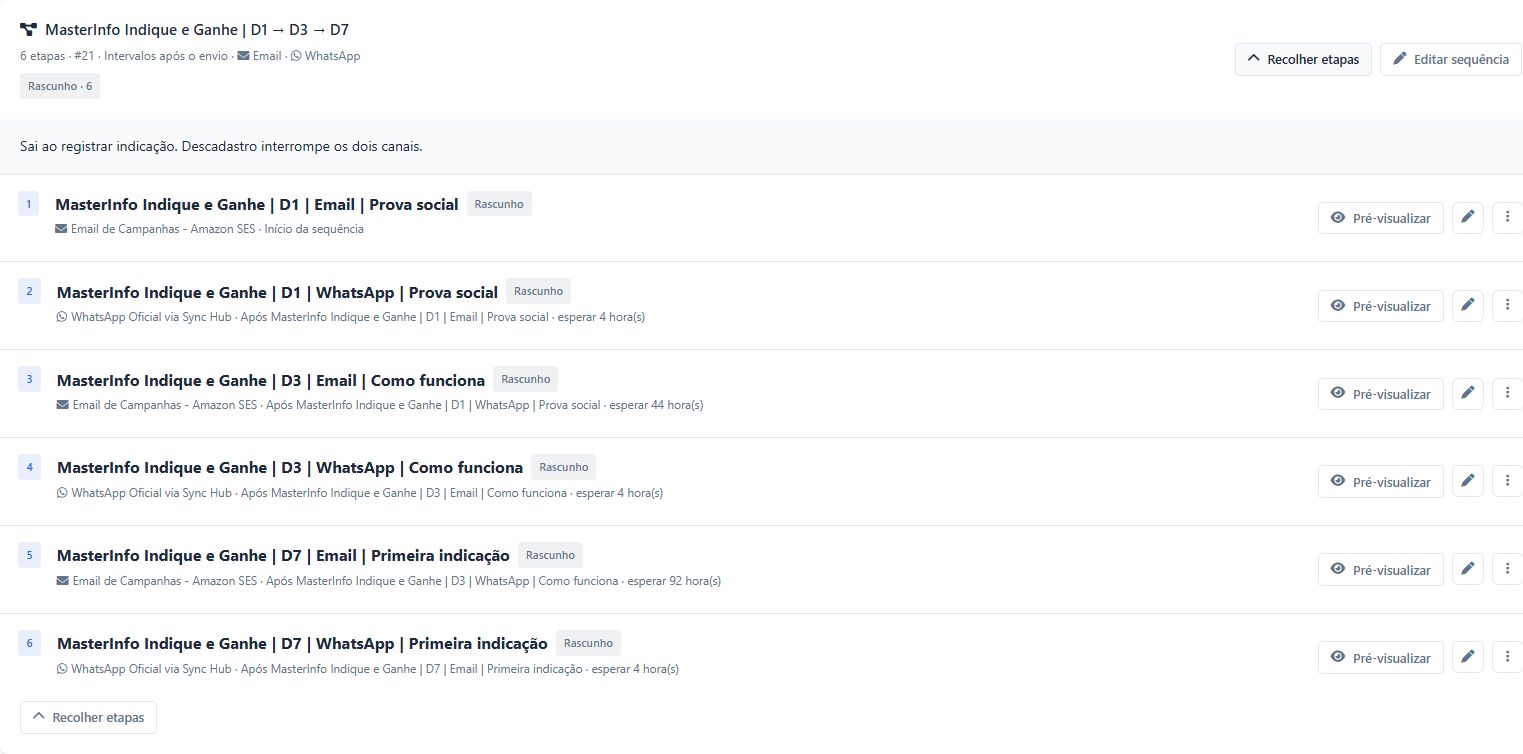The height and width of the screenshot is (754, 1523).
Task: Edit the D7 Email Primeira indicação step
Action: click(1468, 570)
